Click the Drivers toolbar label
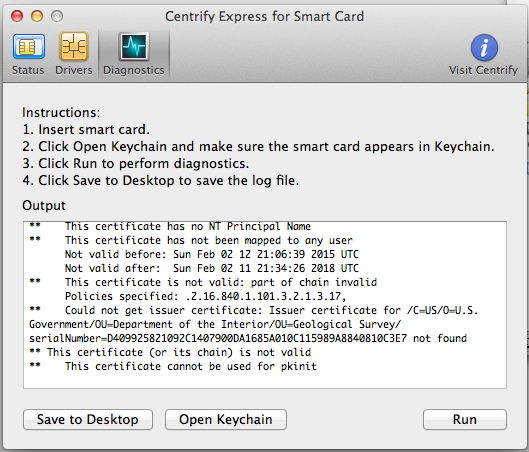This screenshot has height=452, width=529. 74,70
